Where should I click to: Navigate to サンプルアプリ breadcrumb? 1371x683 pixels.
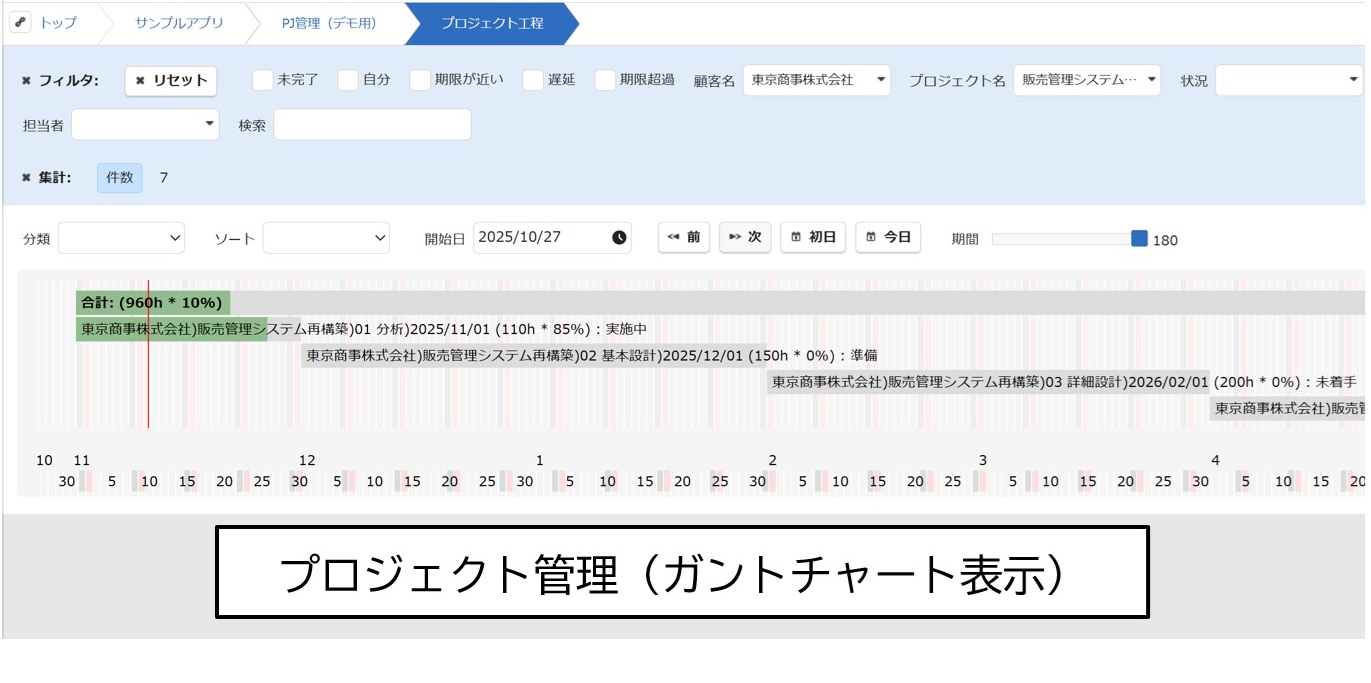coord(179,23)
